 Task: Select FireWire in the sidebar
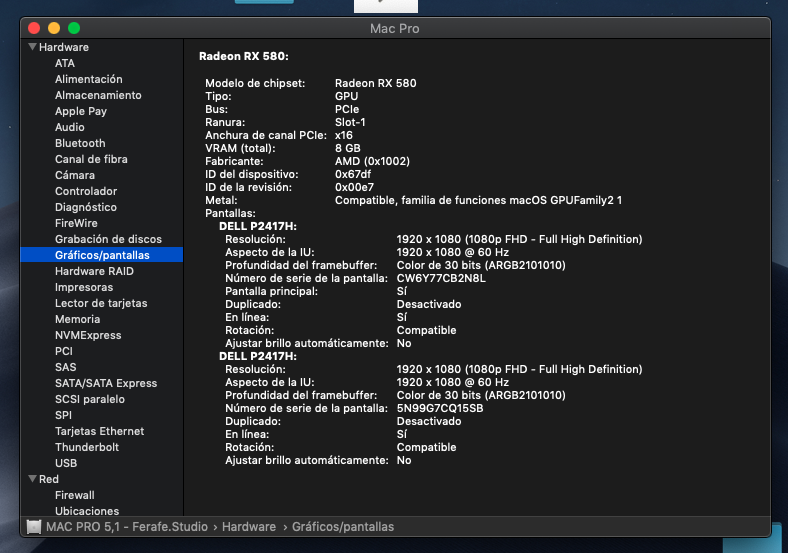[76, 223]
